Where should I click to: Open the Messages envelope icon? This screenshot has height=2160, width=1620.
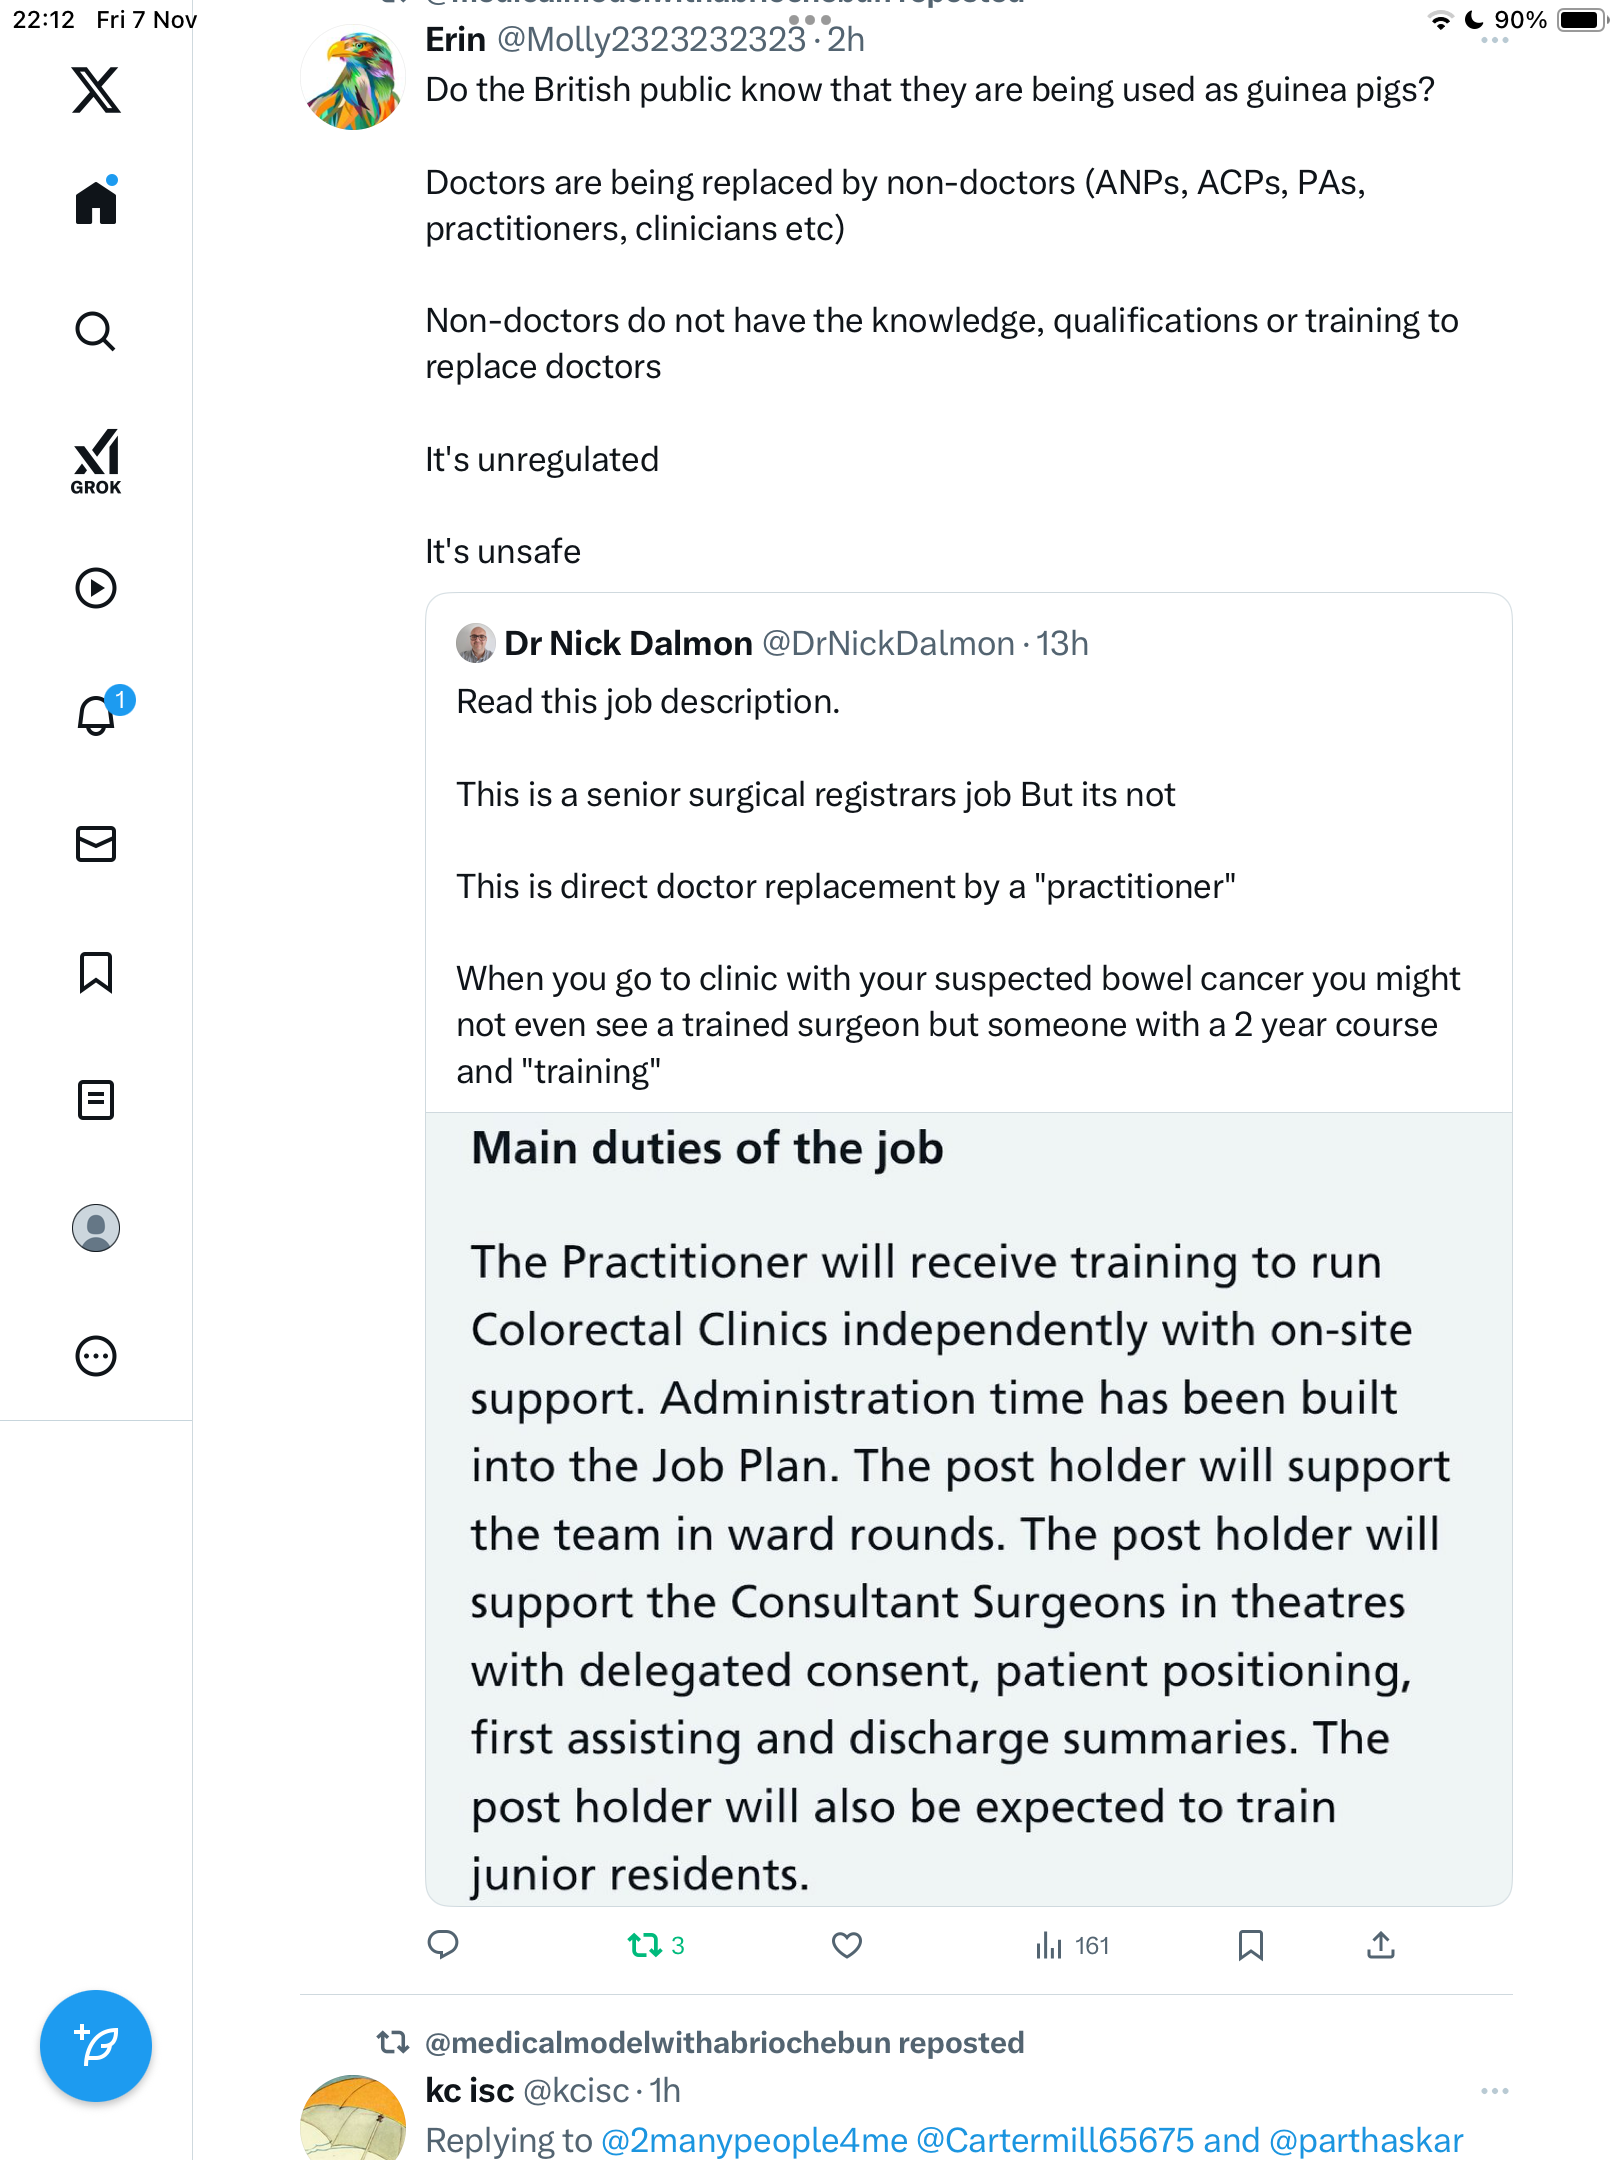point(96,844)
